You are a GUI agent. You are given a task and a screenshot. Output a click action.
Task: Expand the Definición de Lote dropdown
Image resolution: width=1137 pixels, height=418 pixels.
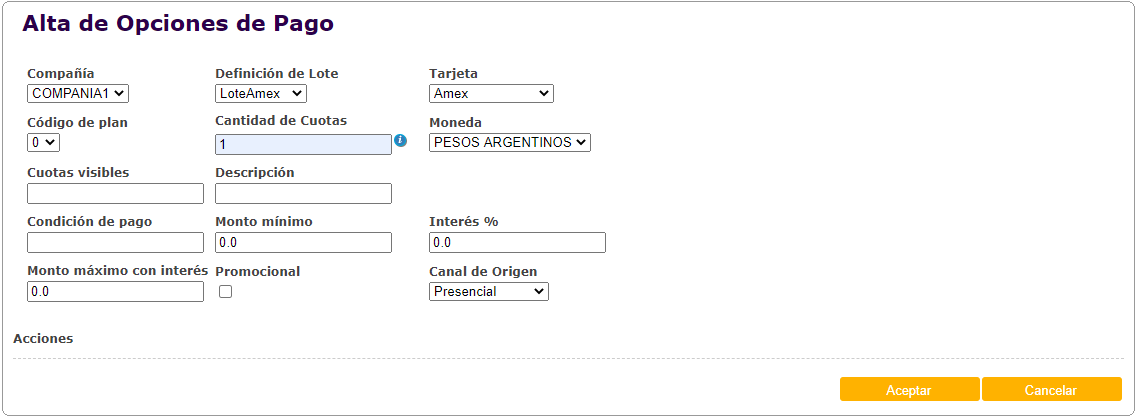click(261, 93)
